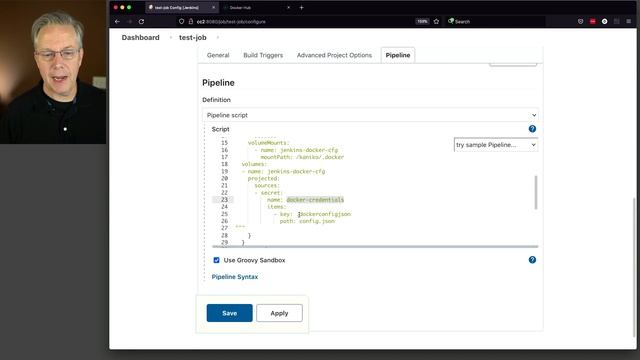Image resolution: width=640 pixels, height=360 pixels.
Task: Click the script editor vertical scrollbar
Action: point(536,192)
